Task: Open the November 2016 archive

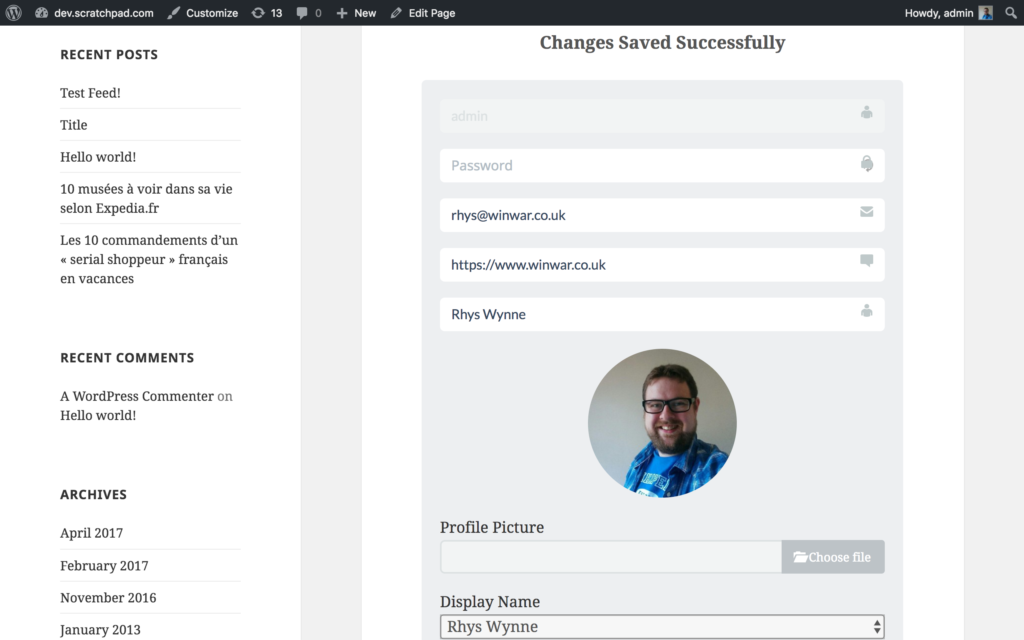Action: (108, 598)
